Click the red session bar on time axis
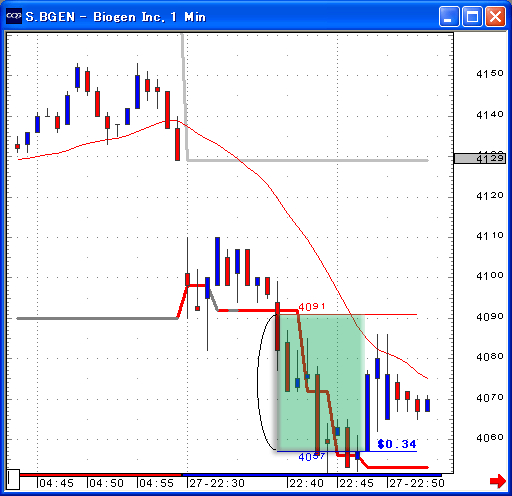 101,474
